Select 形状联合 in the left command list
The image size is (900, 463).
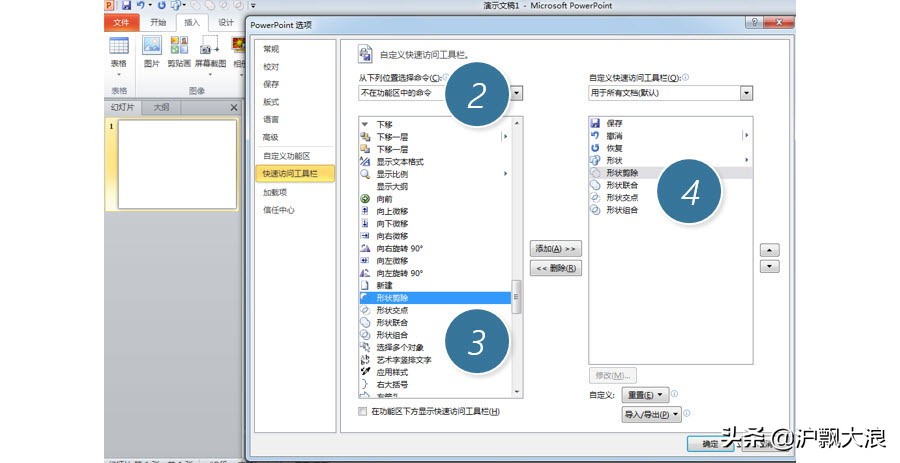tap(435, 322)
